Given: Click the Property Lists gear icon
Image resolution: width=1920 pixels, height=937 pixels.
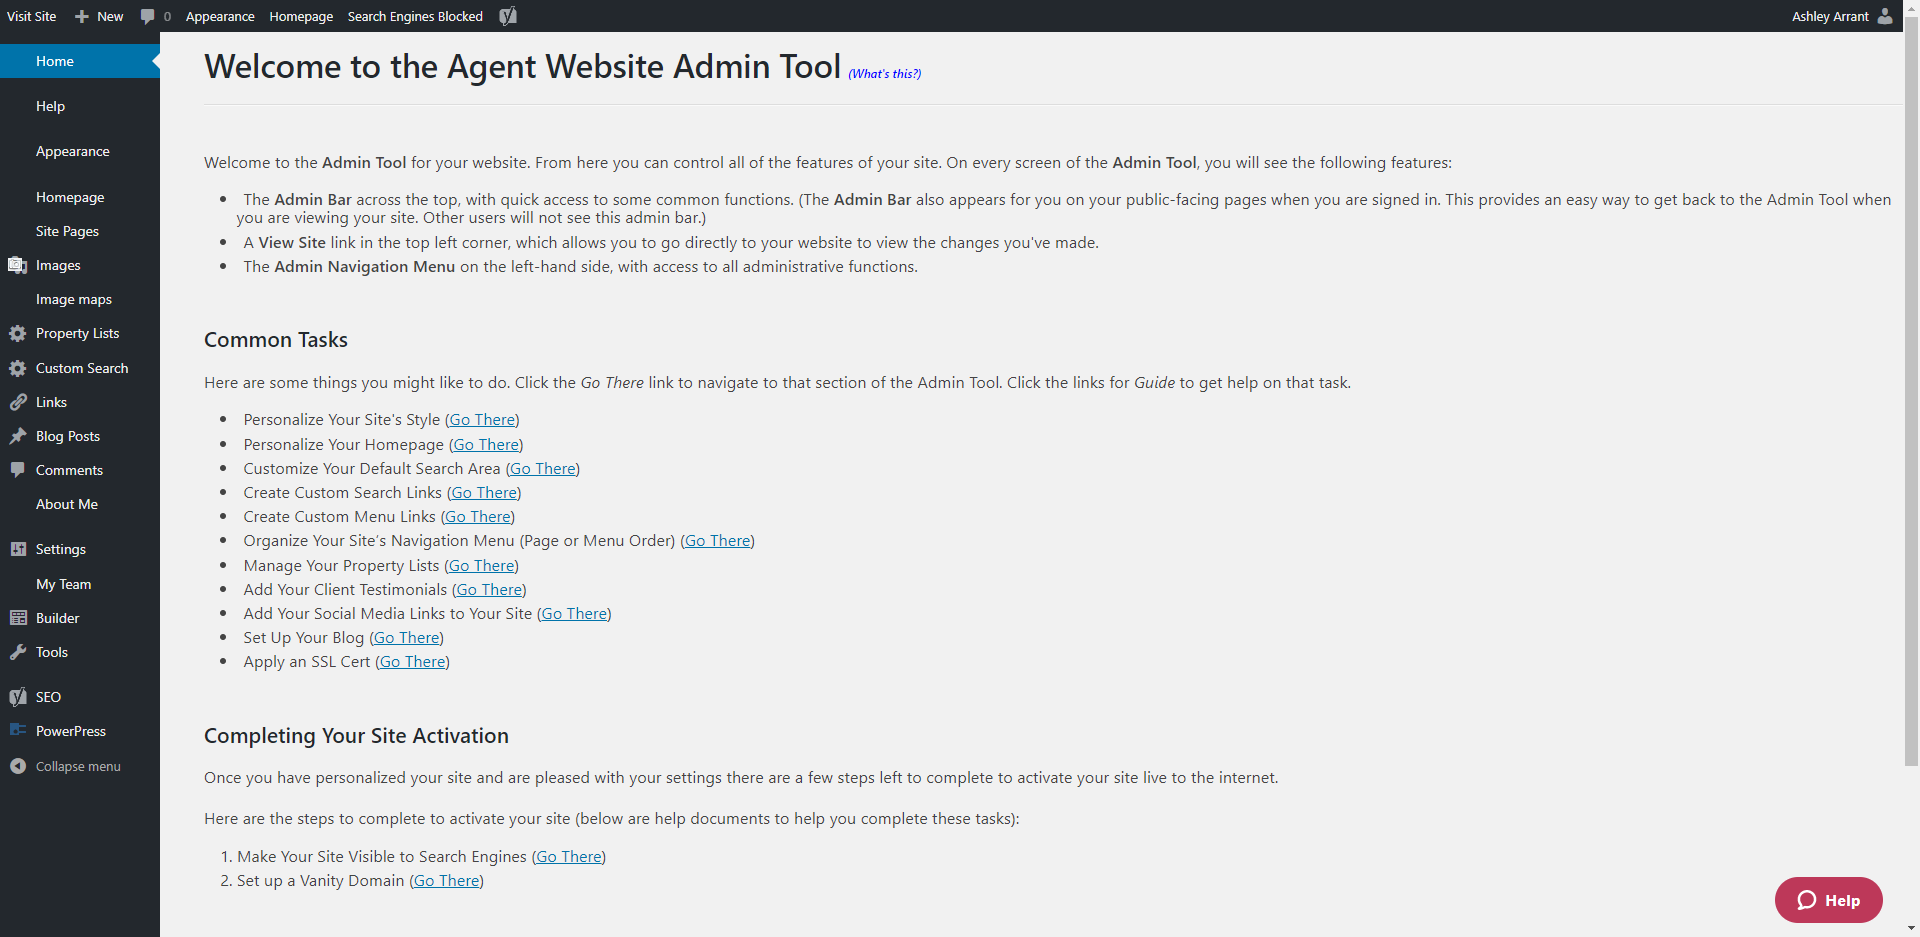Looking at the screenshot, I should tap(17, 334).
